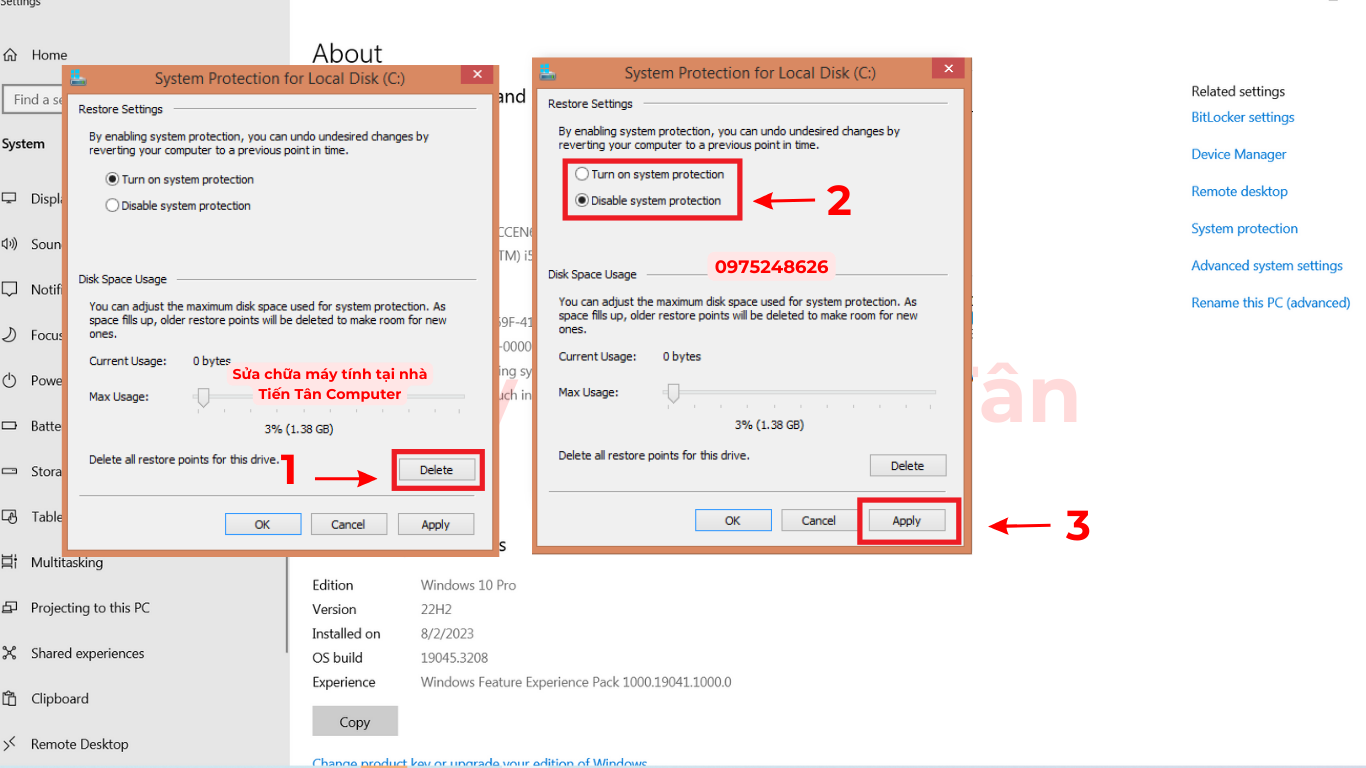Click the Find a setting search box
The image size is (1366, 768).
tap(33, 100)
